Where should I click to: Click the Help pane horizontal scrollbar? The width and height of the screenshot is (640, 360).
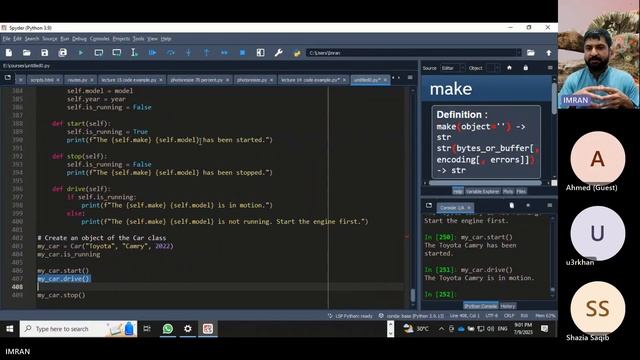tap(486, 183)
